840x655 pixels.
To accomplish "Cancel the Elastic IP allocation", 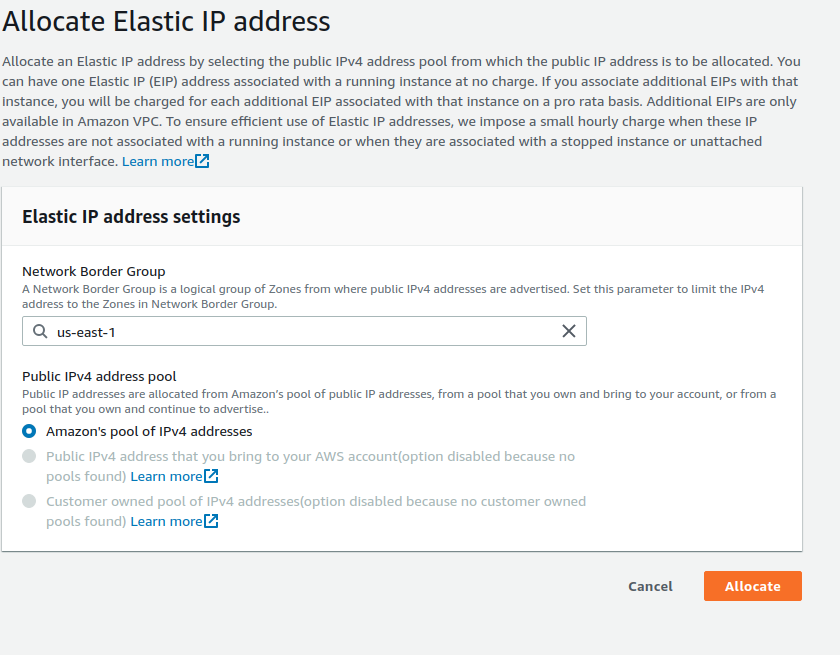I will coord(650,587).
